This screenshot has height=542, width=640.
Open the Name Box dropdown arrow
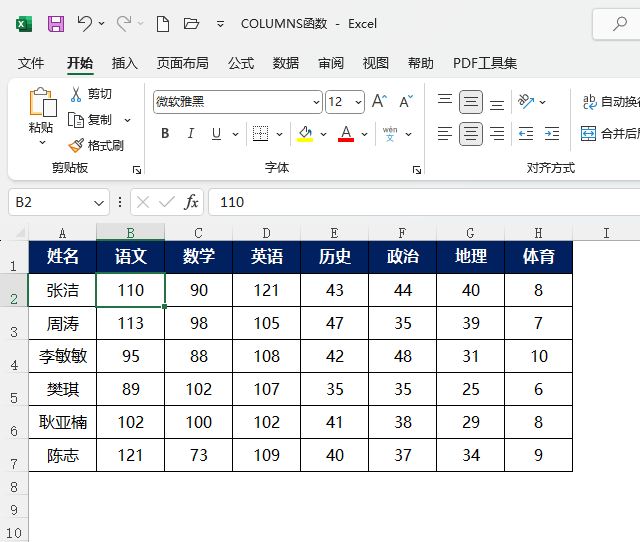[x=98, y=202]
